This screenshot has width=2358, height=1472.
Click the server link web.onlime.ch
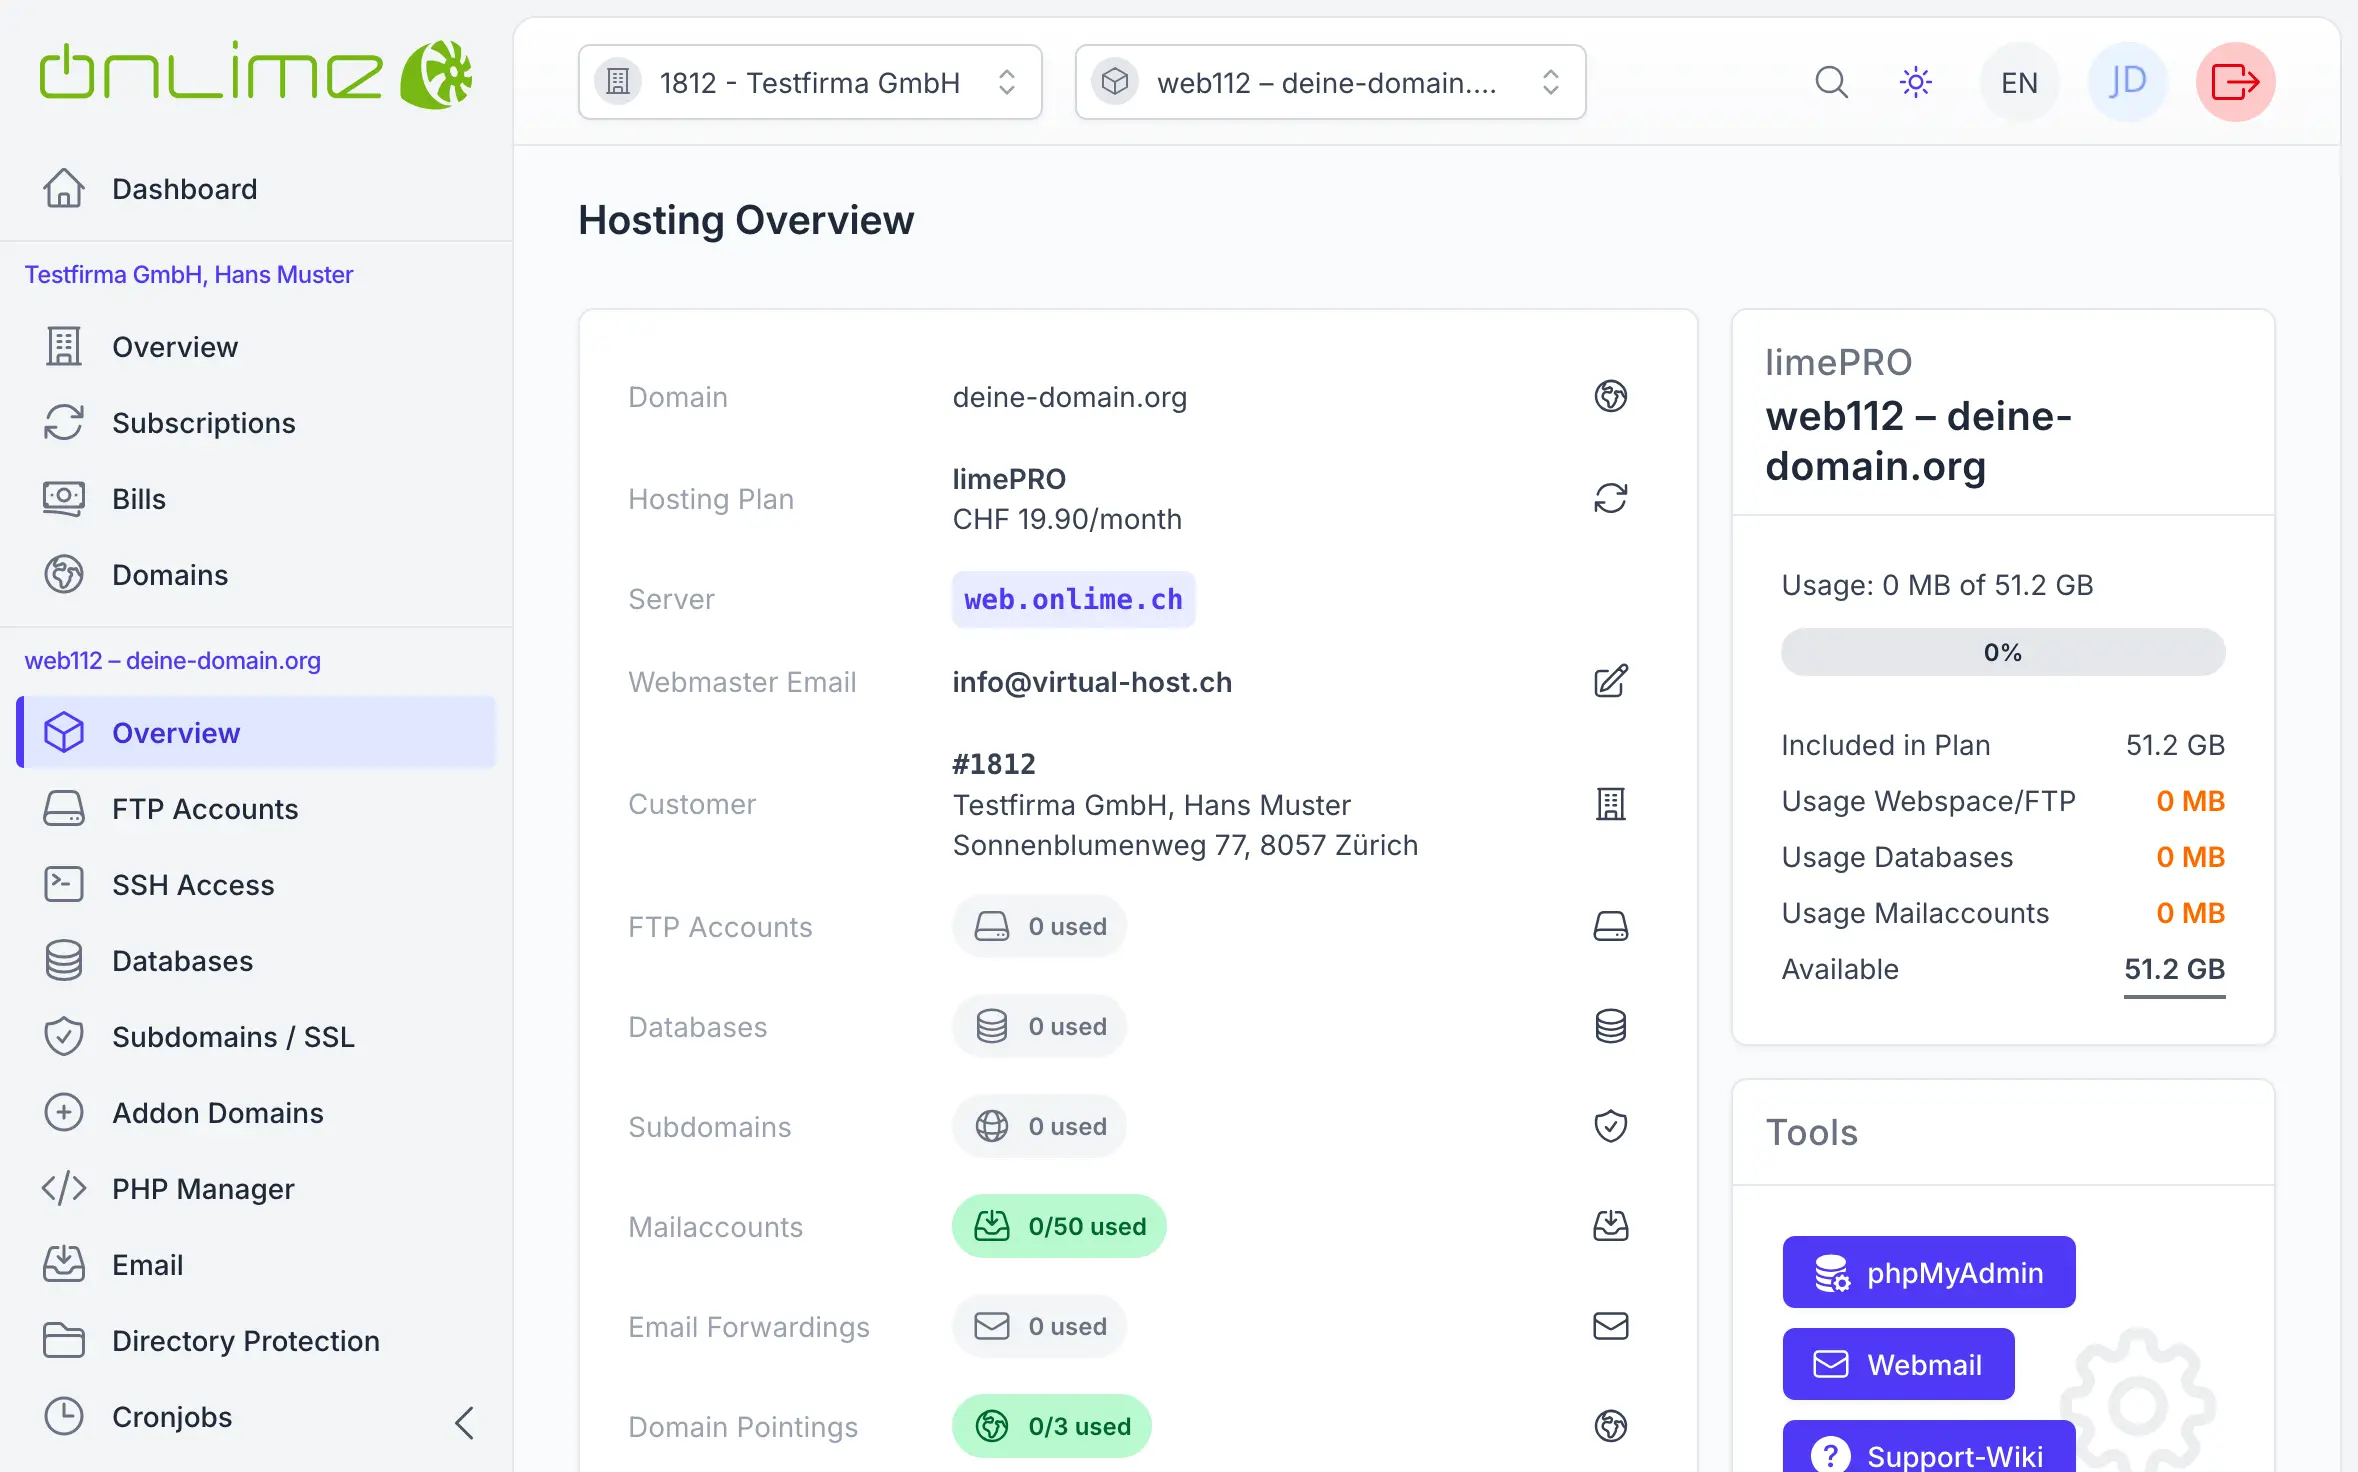[x=1073, y=599]
